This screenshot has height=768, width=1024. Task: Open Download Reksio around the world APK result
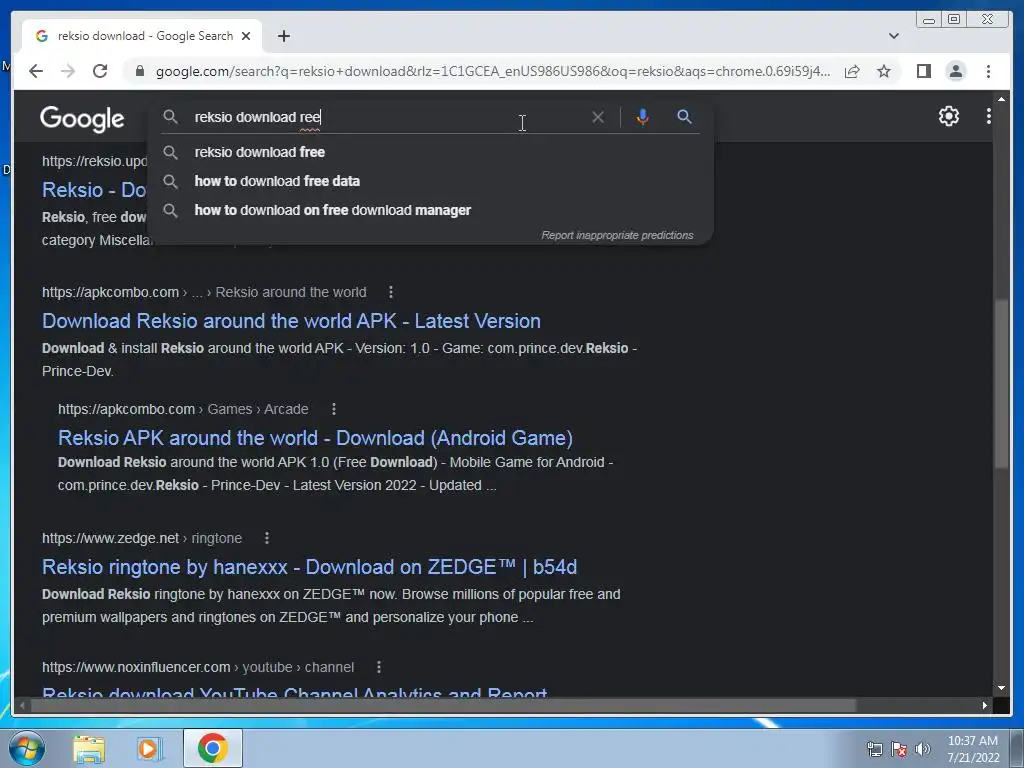pos(291,321)
